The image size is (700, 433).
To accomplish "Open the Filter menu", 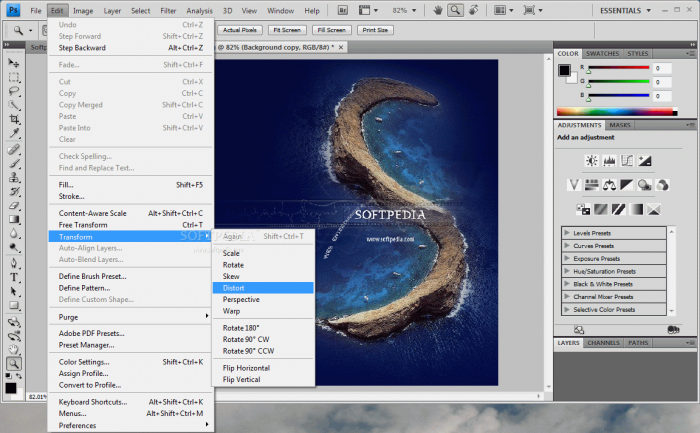I will (x=168, y=10).
